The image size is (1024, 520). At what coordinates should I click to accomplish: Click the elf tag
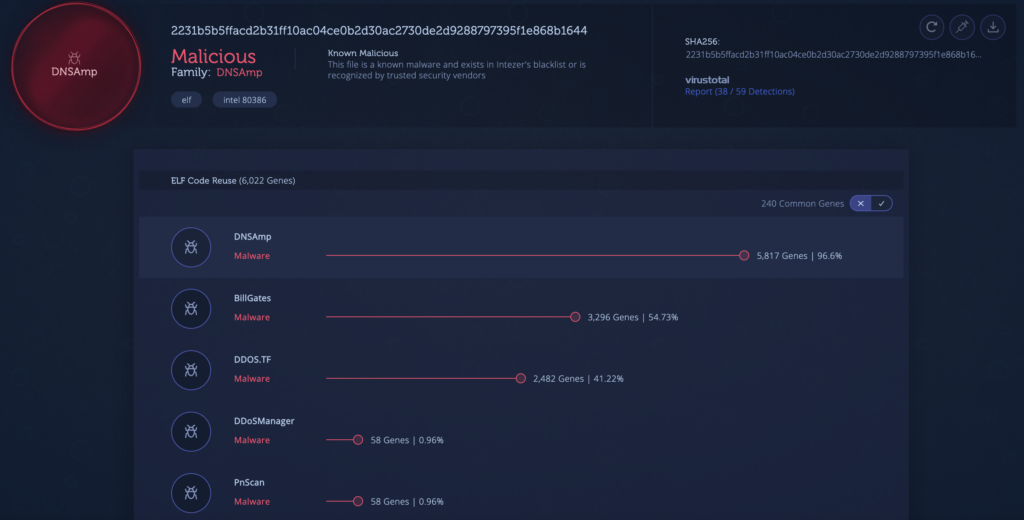pos(186,100)
